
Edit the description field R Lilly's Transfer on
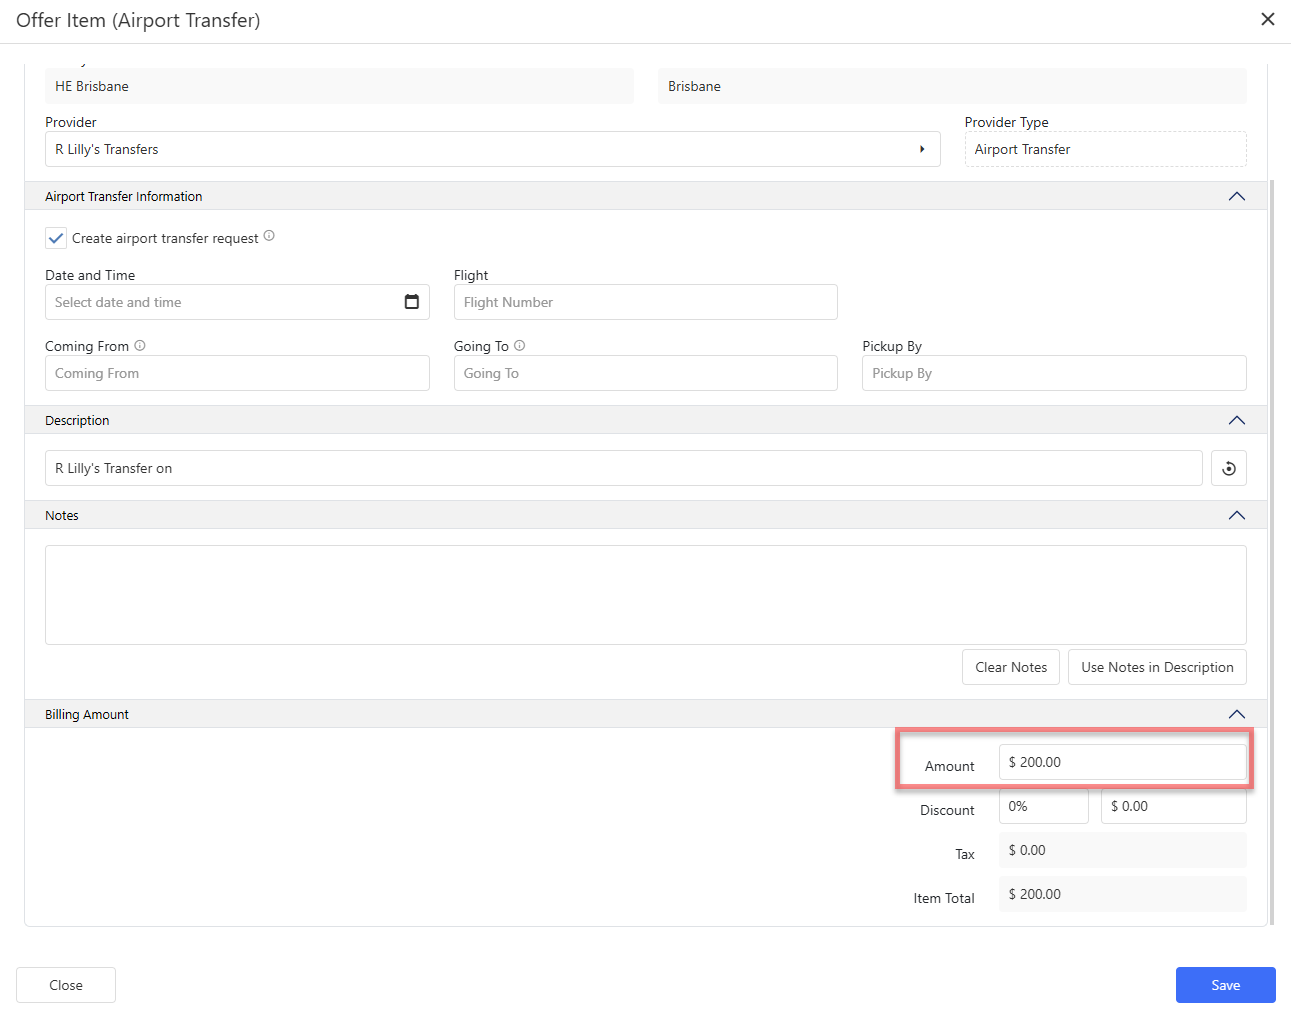point(623,468)
